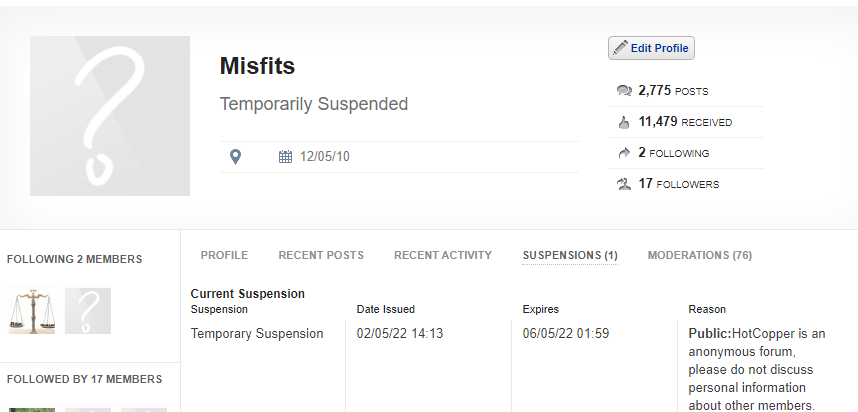
Task: View the 11,479 received likes link
Action: (685, 122)
